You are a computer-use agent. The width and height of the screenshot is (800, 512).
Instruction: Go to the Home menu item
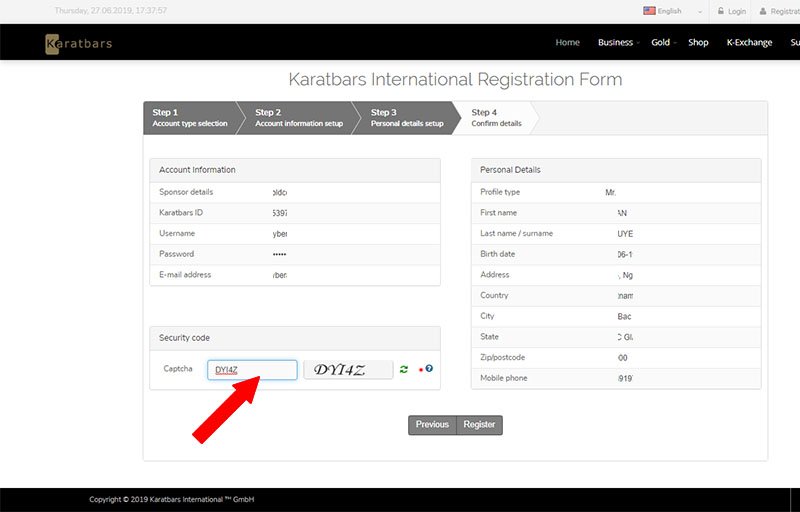pyautogui.click(x=567, y=42)
